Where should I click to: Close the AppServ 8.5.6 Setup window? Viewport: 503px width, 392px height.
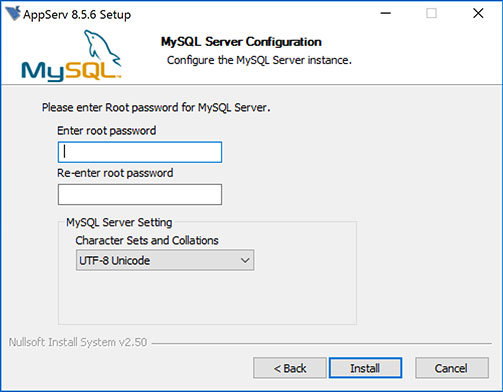pos(478,13)
